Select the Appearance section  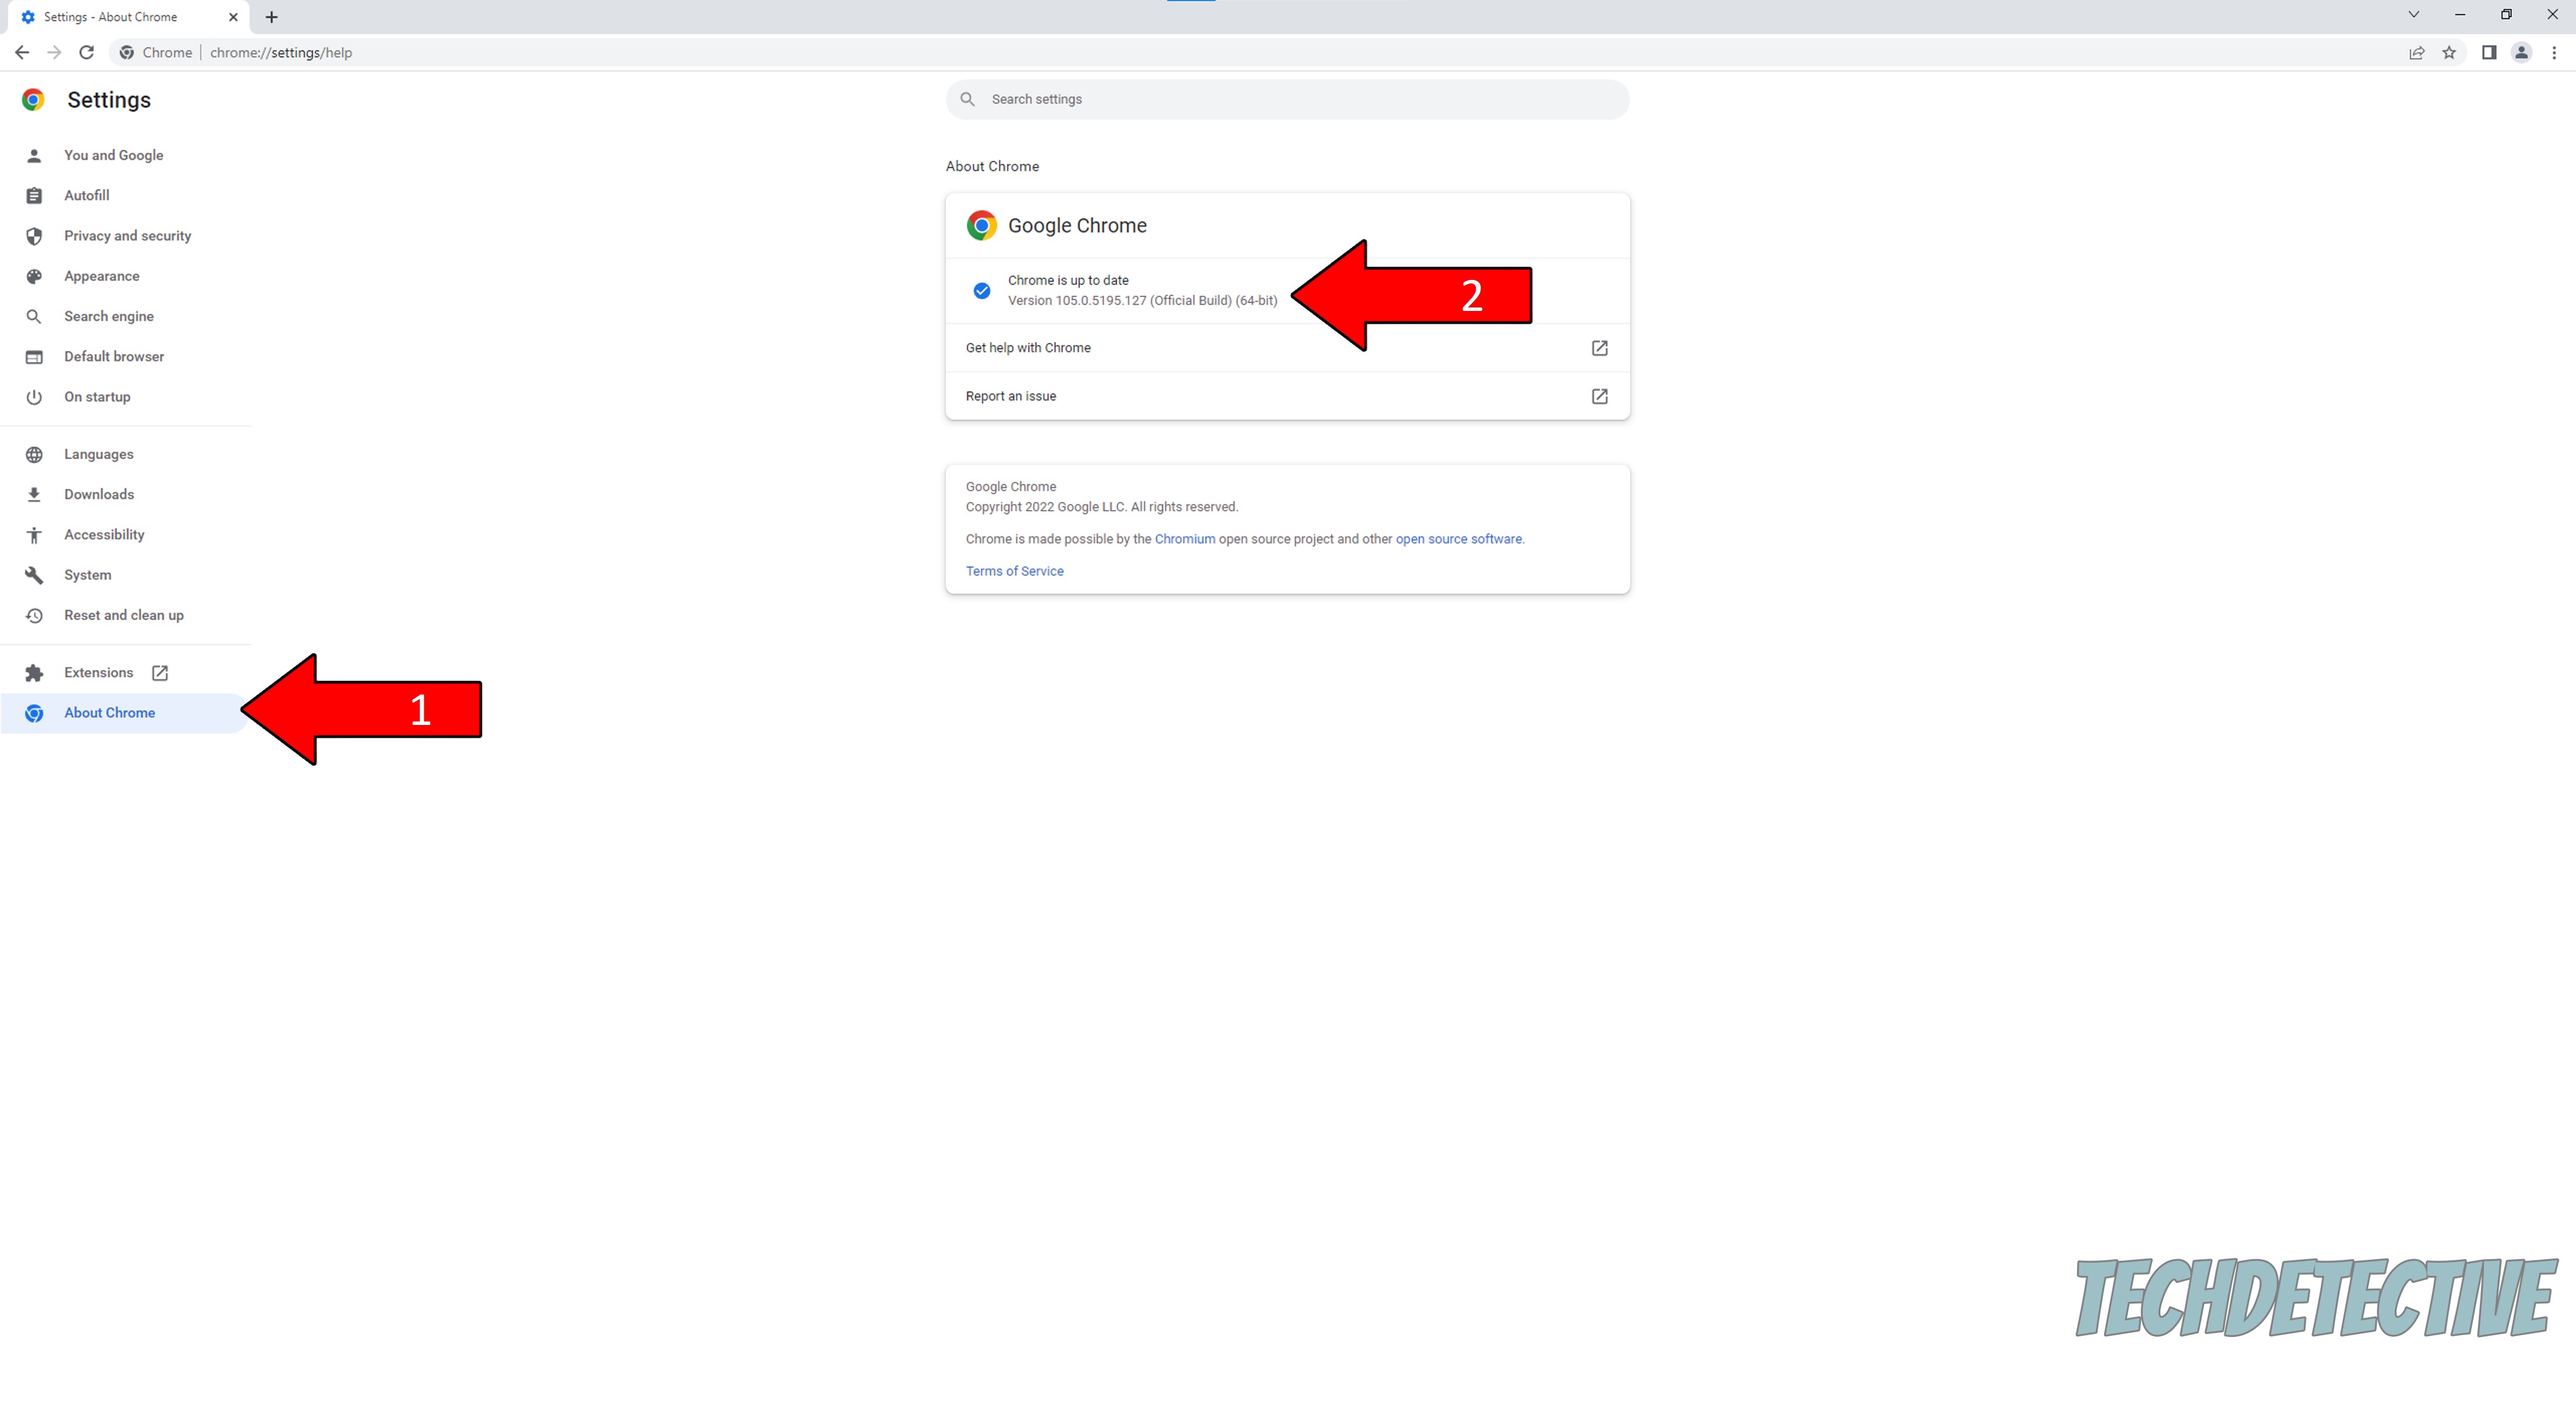pyautogui.click(x=101, y=276)
